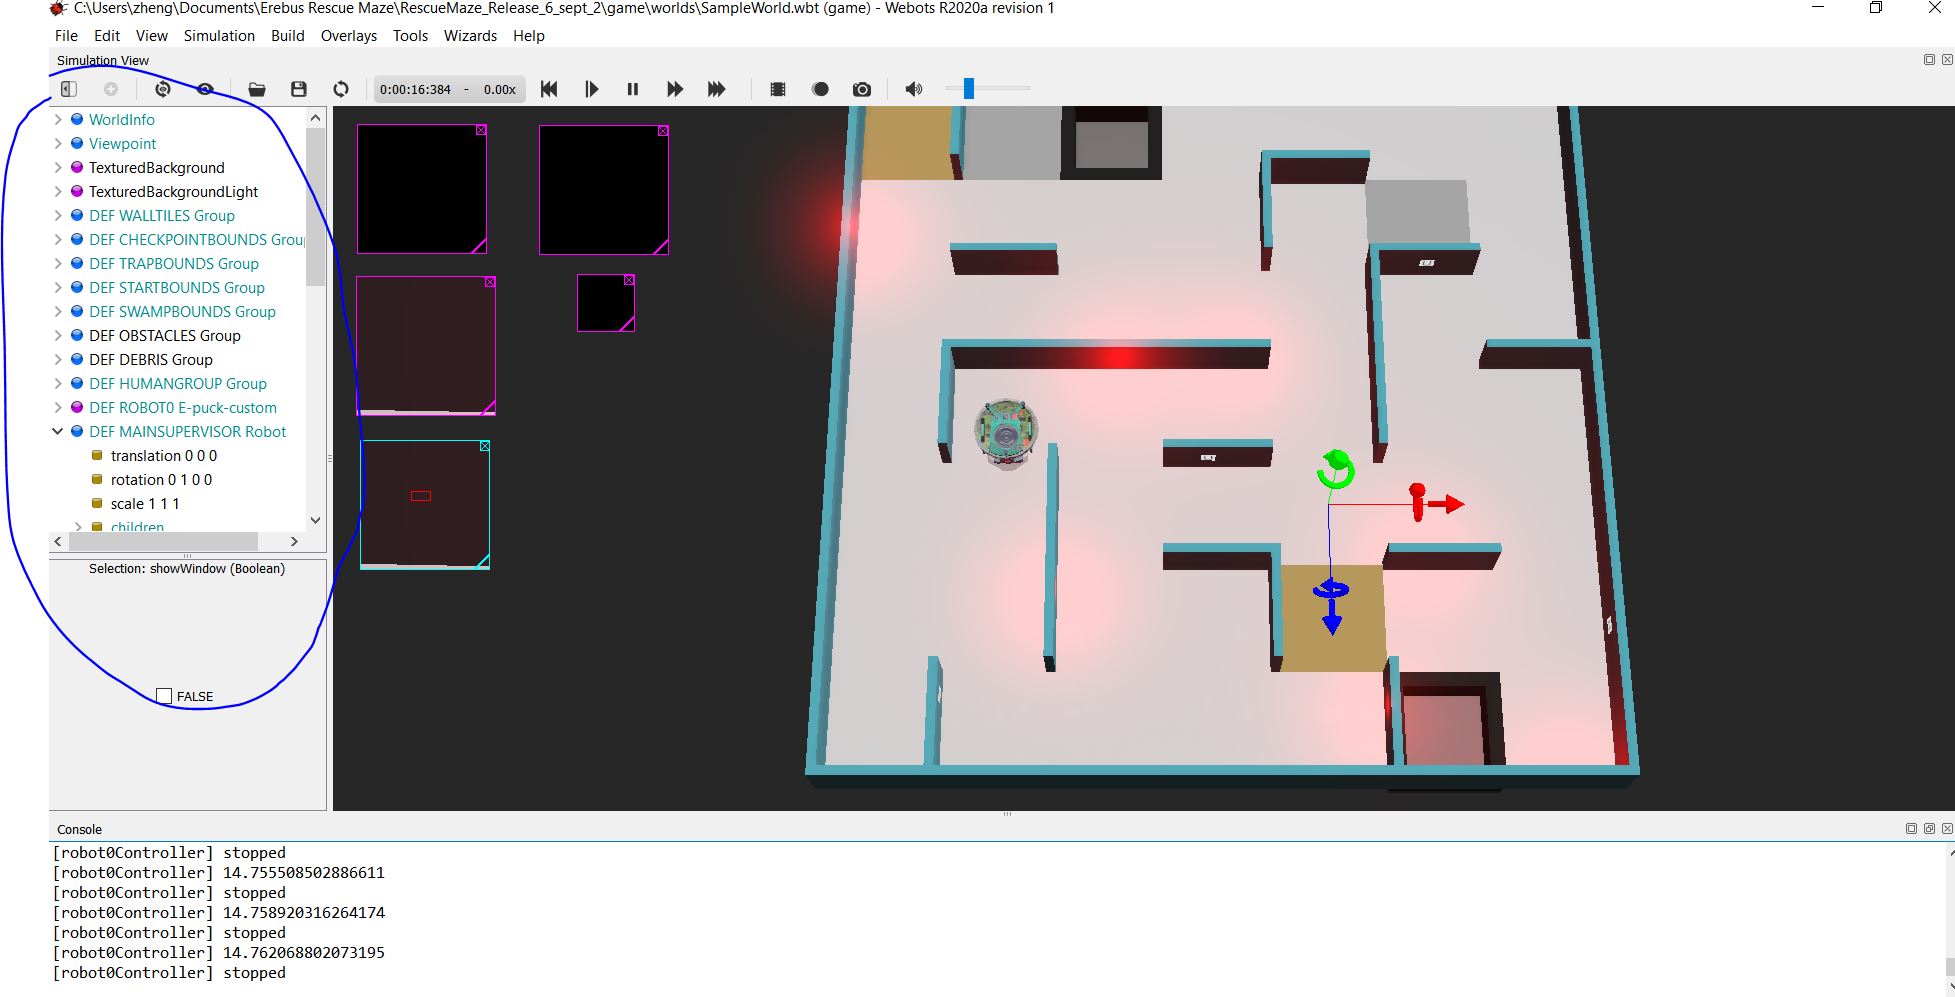Open a world file with folder icon
Image resolution: width=1955 pixels, height=997 pixels.
tap(257, 89)
